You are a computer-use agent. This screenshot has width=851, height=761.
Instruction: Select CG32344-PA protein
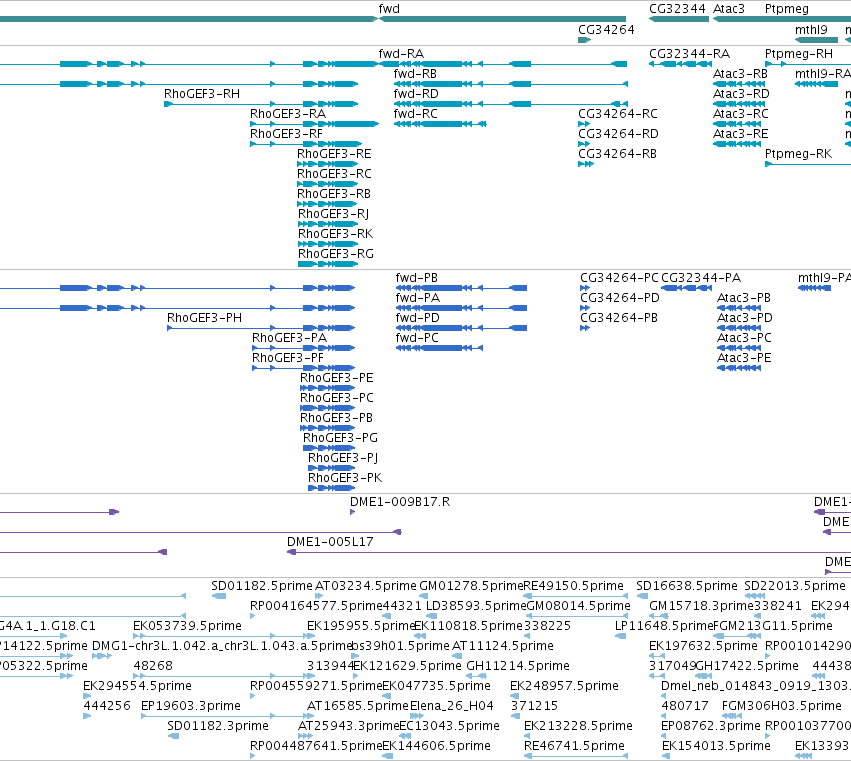pos(701,278)
